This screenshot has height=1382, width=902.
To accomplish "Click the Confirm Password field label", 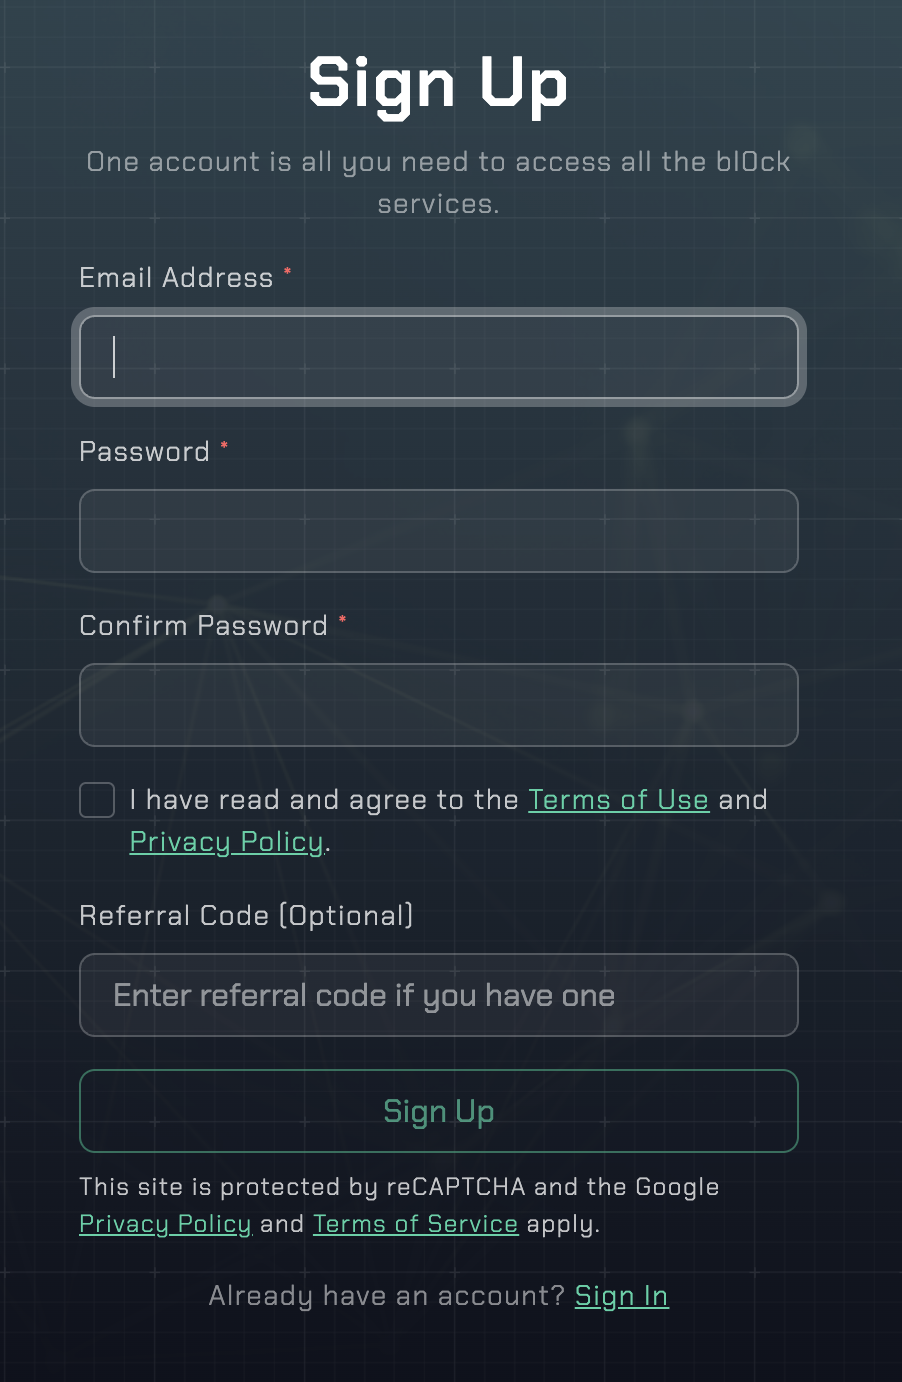I will point(203,626).
